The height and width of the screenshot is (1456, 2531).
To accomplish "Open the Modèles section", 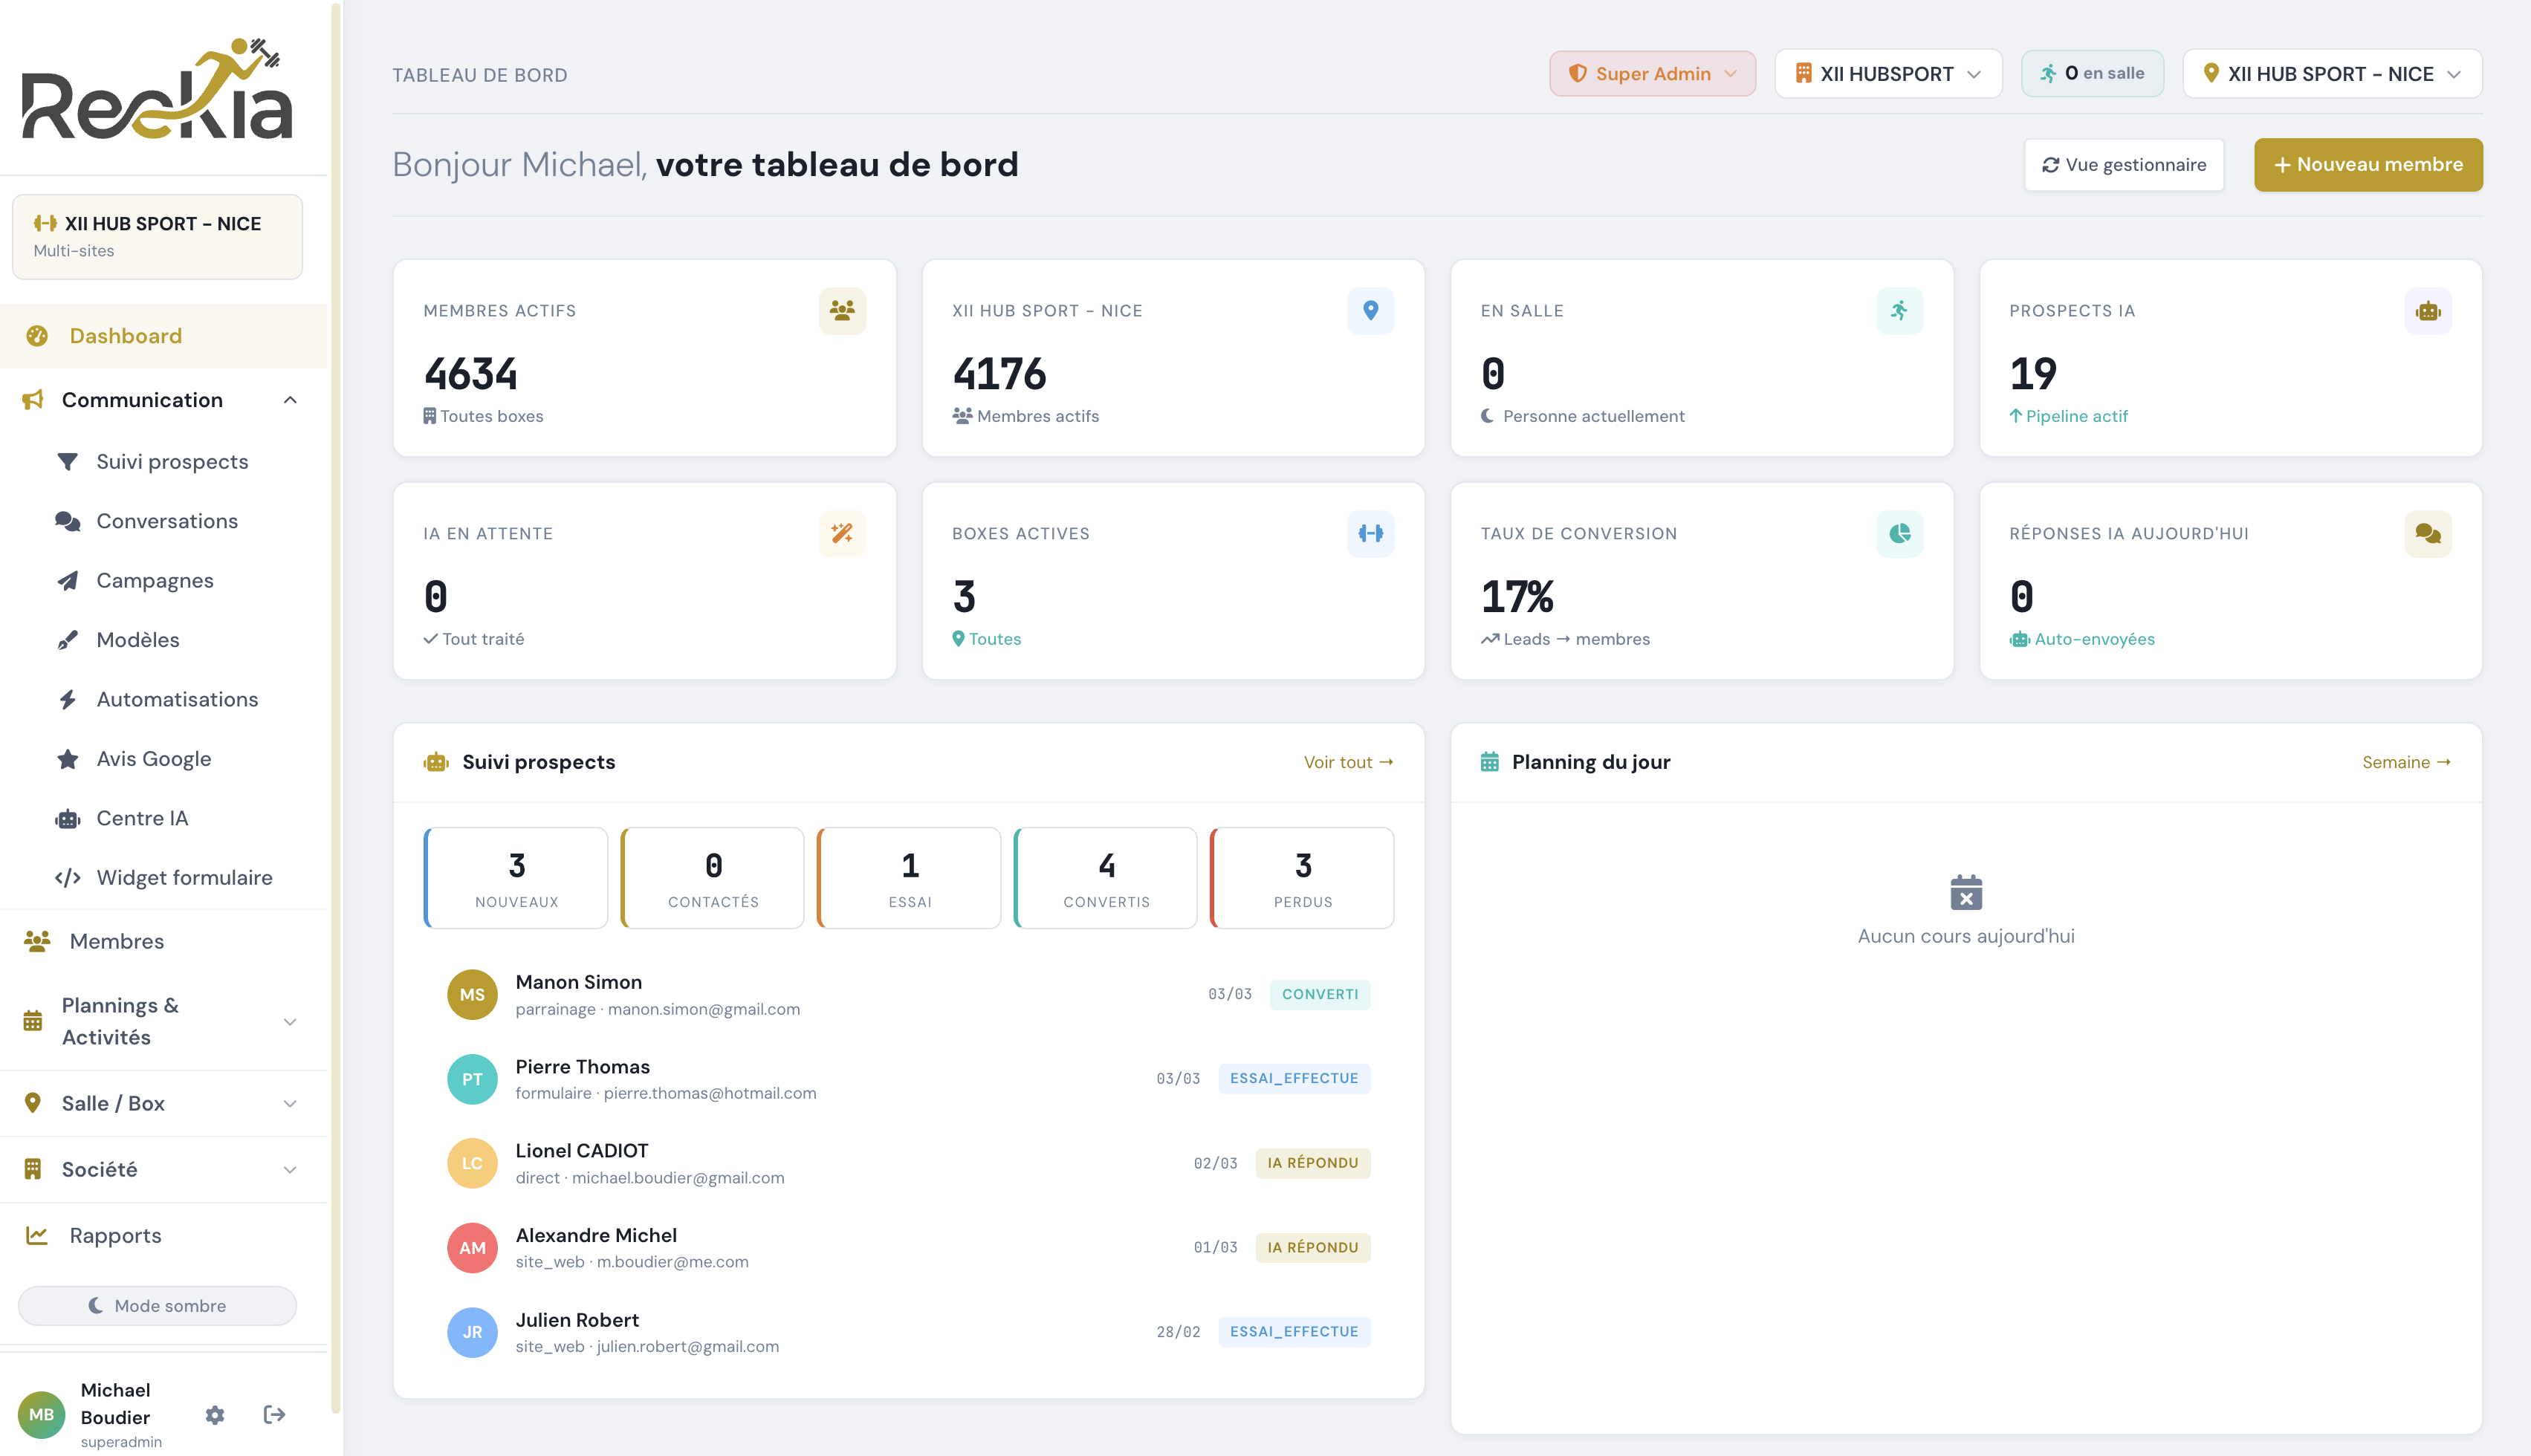I will 137,639.
